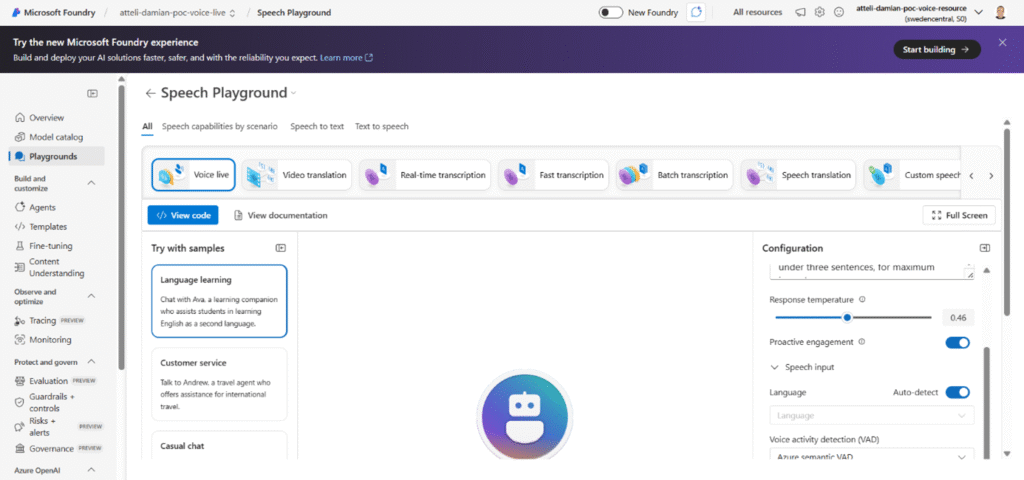Open the Voice activity detection dropdown

871,457
